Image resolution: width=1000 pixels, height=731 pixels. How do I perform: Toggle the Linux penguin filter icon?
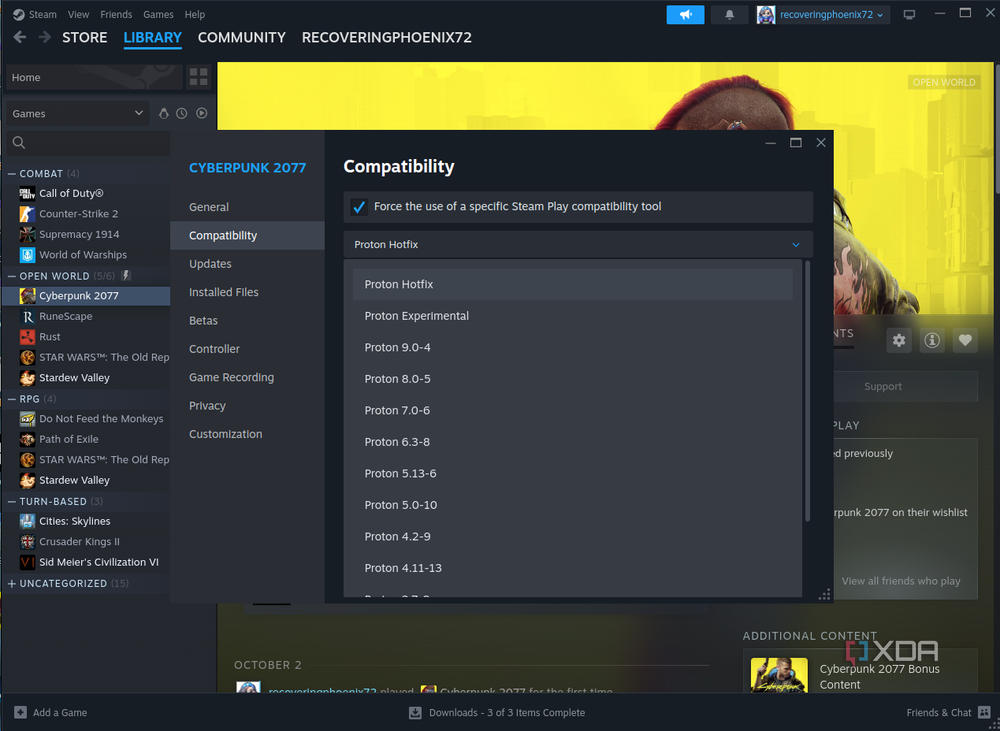[163, 113]
